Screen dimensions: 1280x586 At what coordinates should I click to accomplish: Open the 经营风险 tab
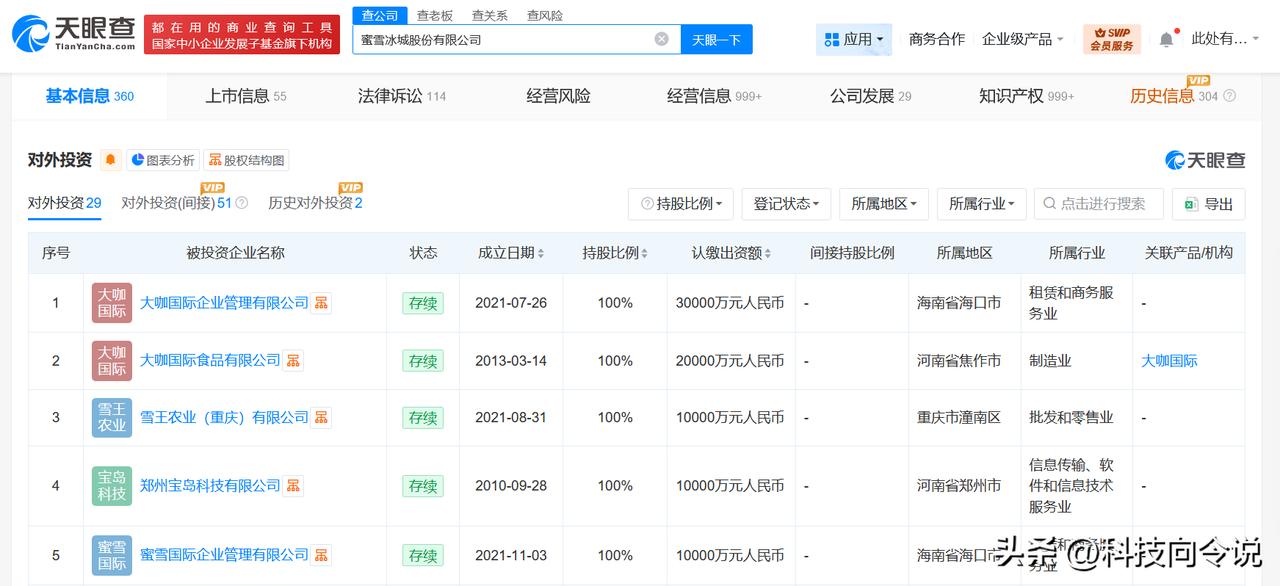[558, 96]
